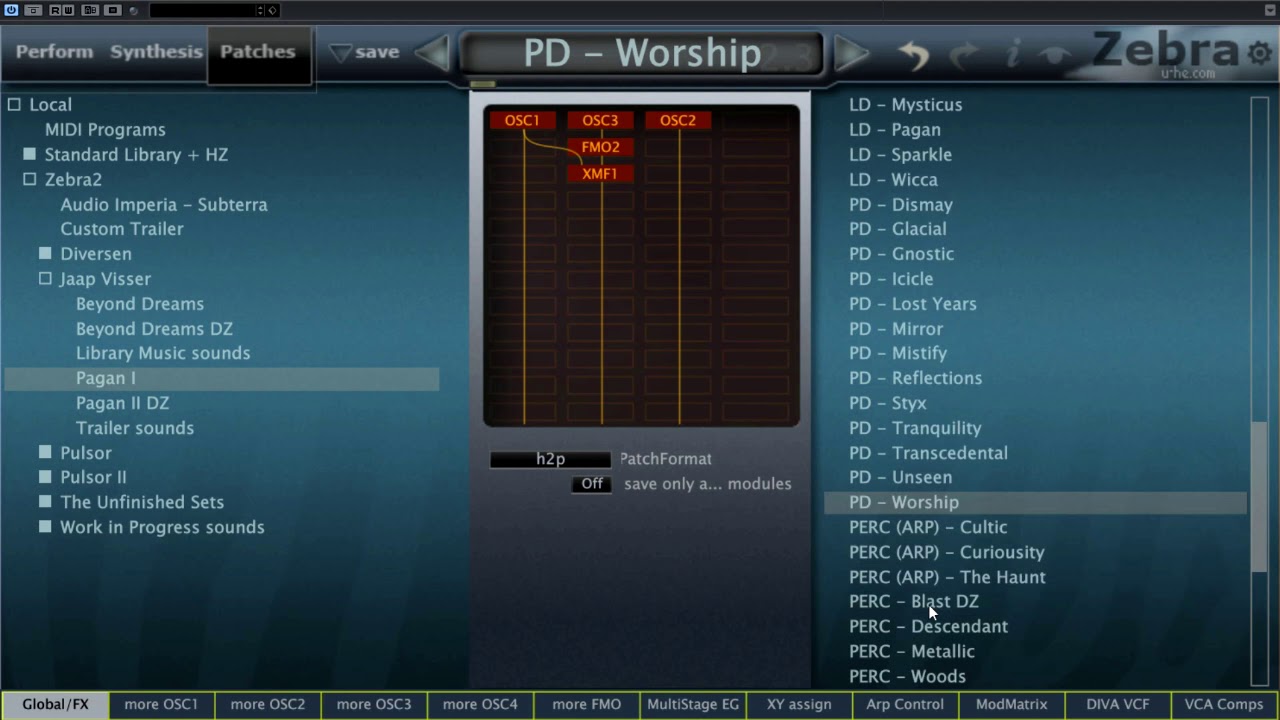Select the Pagan II DZ folder
The width and height of the screenshot is (1280, 720).
(x=122, y=403)
